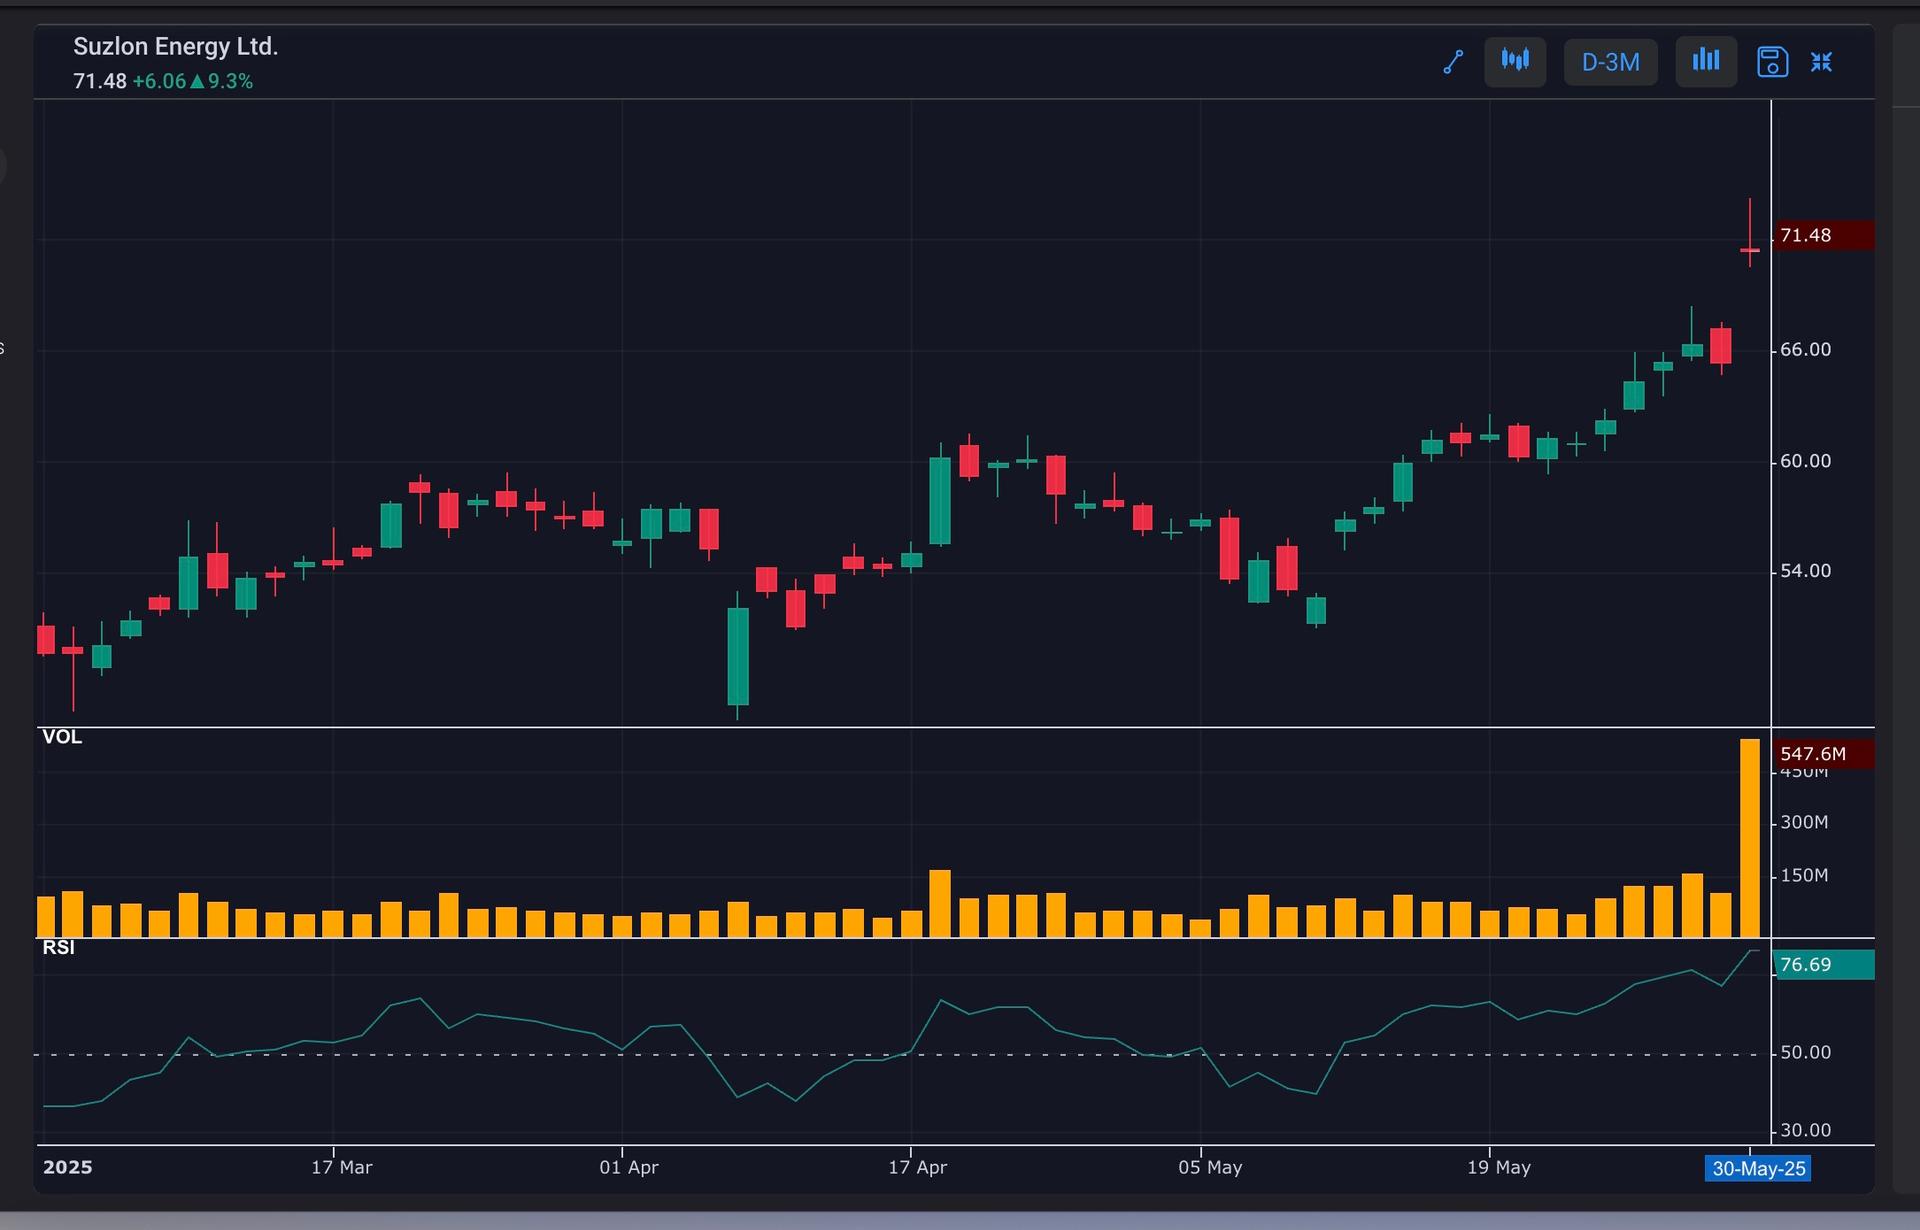Click the header price 71.48 beside +6.06

(100, 81)
